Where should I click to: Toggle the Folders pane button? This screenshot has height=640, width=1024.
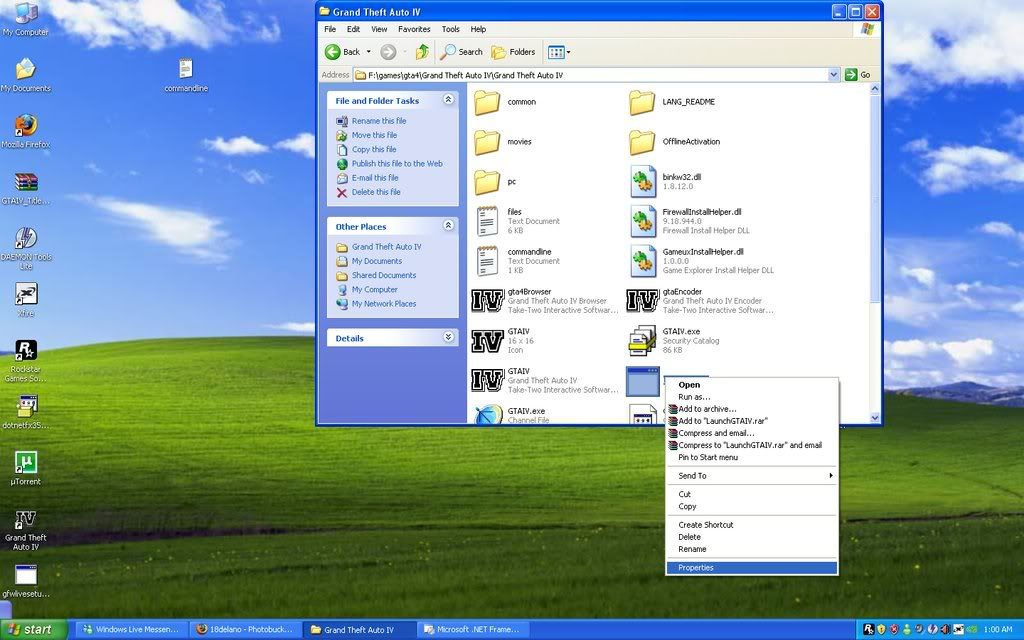[x=513, y=52]
